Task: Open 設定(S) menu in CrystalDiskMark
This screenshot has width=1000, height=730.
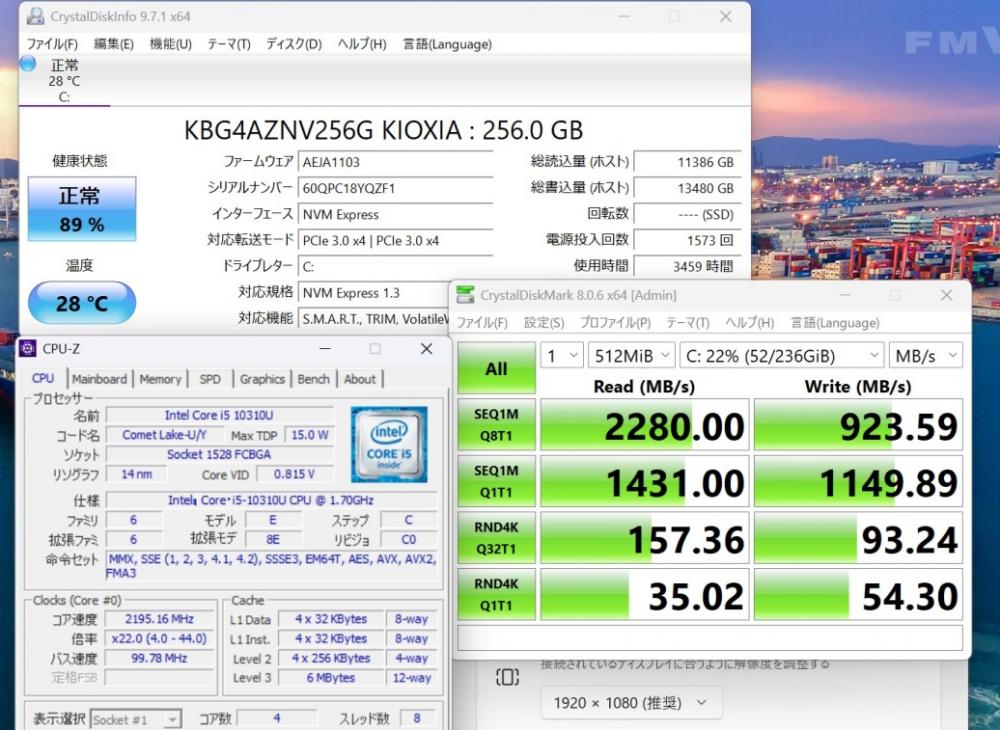Action: [x=544, y=323]
